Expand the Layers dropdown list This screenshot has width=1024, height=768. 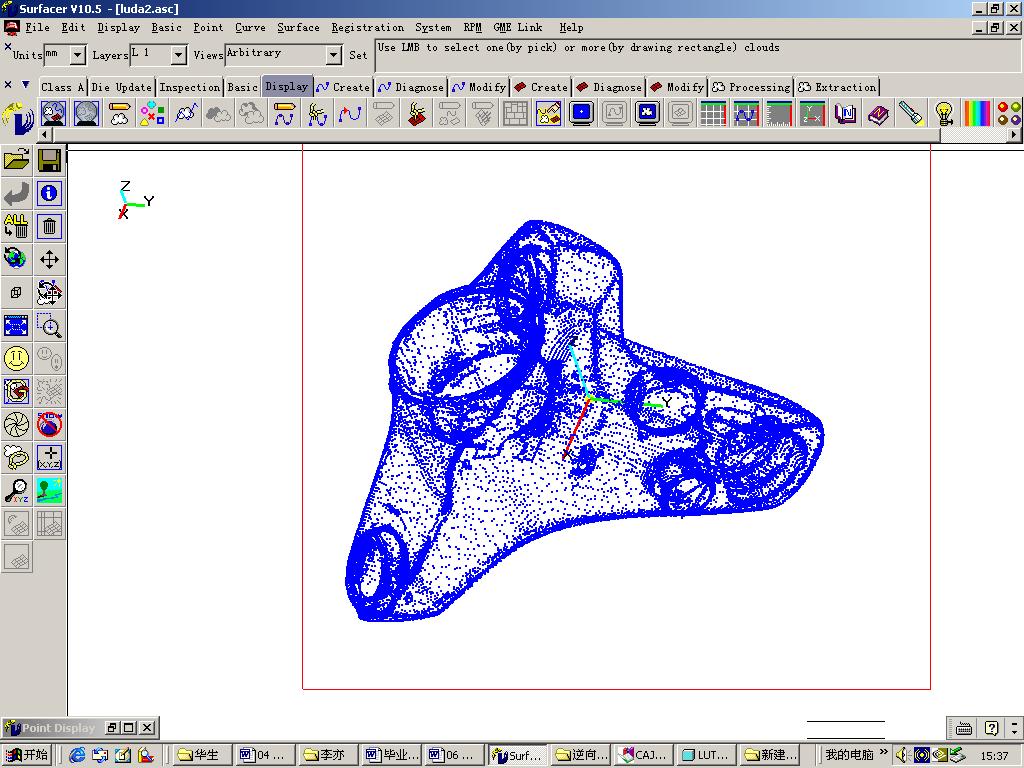coord(178,55)
